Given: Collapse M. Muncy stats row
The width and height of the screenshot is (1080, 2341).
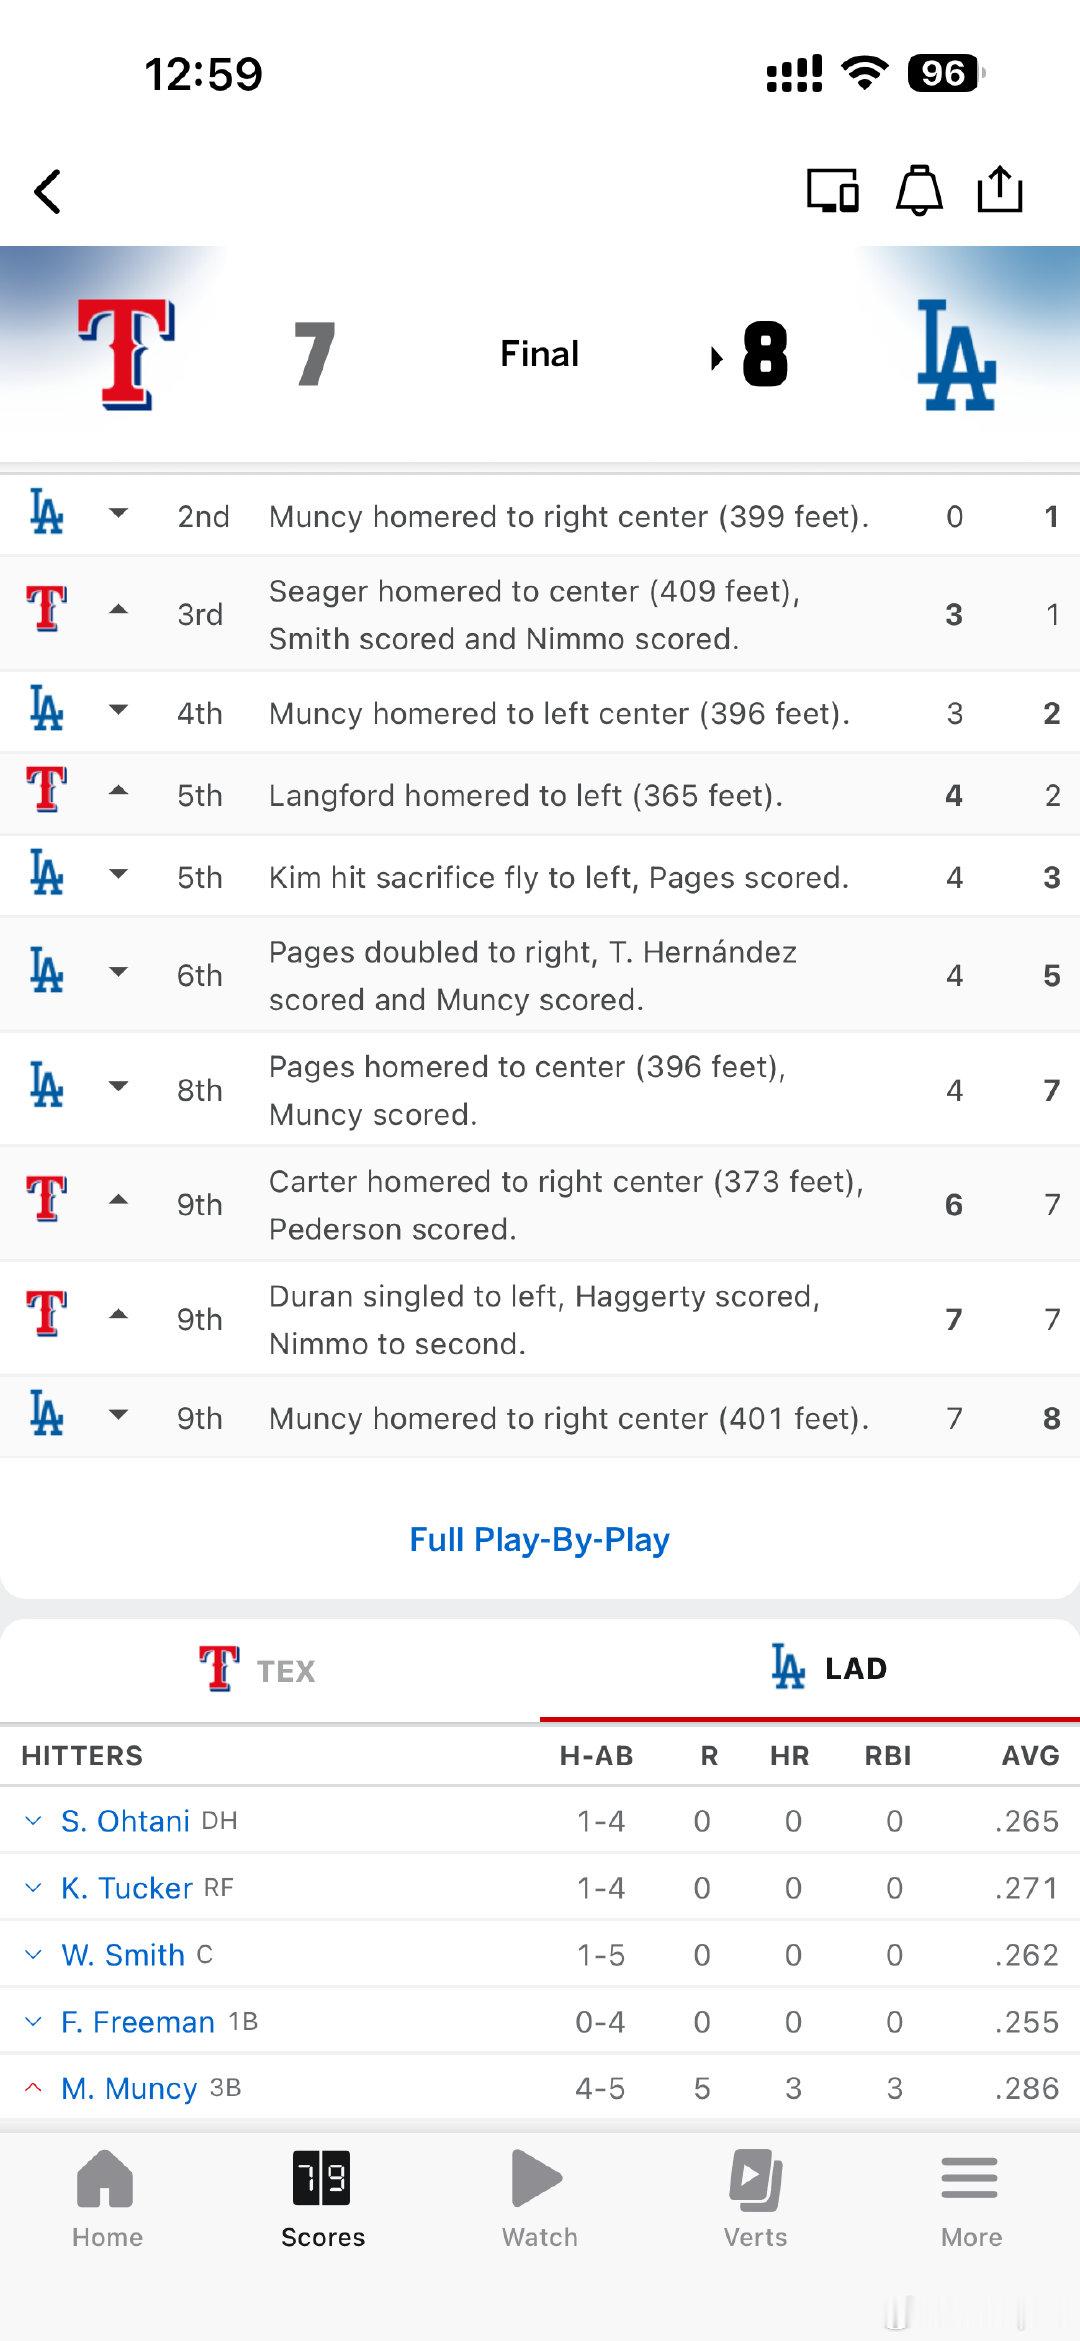Looking at the screenshot, I should coord(33,2088).
